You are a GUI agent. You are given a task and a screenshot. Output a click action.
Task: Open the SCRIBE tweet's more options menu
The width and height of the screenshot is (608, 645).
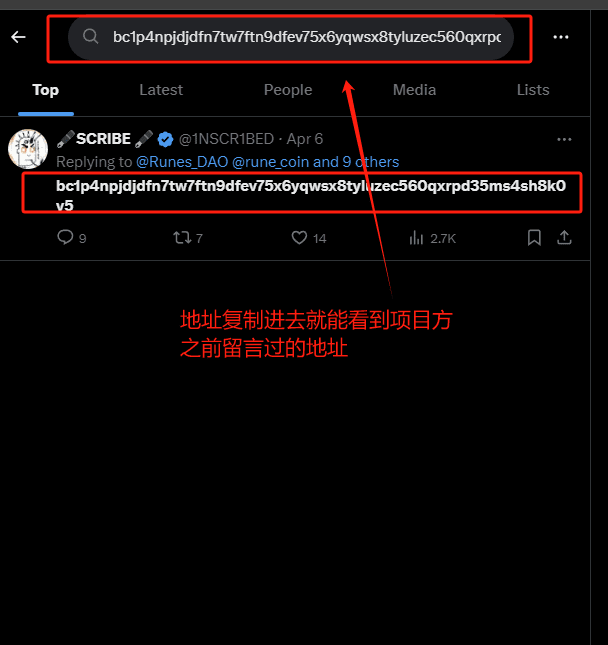click(x=564, y=139)
